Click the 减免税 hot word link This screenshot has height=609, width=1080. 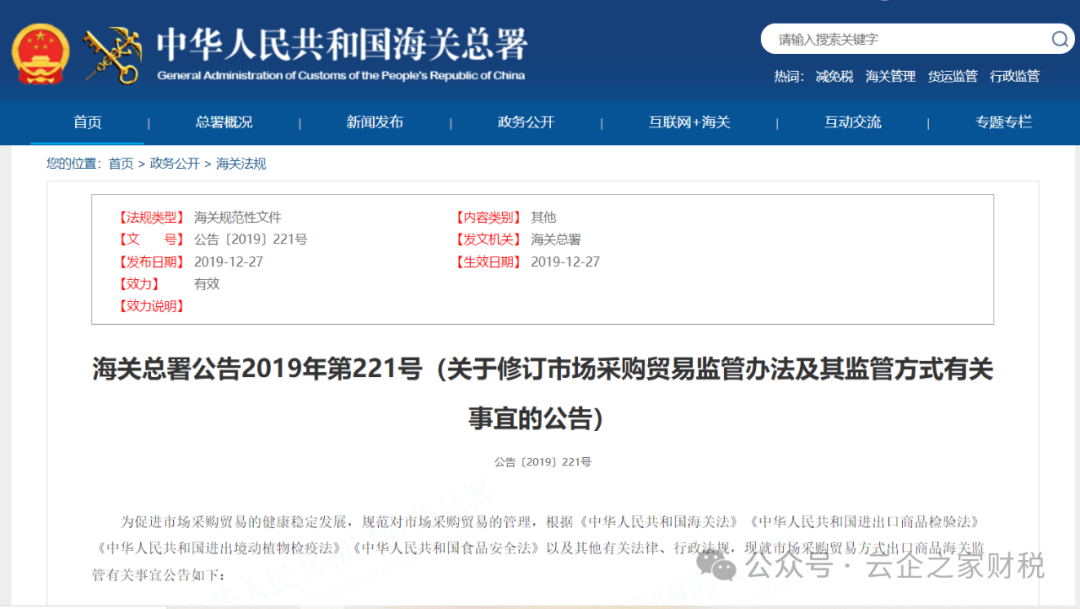[835, 76]
